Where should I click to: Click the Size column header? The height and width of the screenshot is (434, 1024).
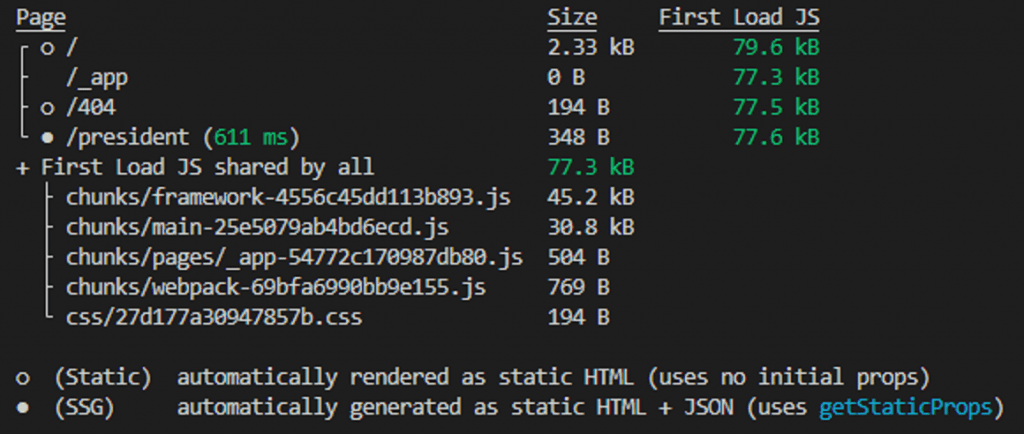click(571, 18)
